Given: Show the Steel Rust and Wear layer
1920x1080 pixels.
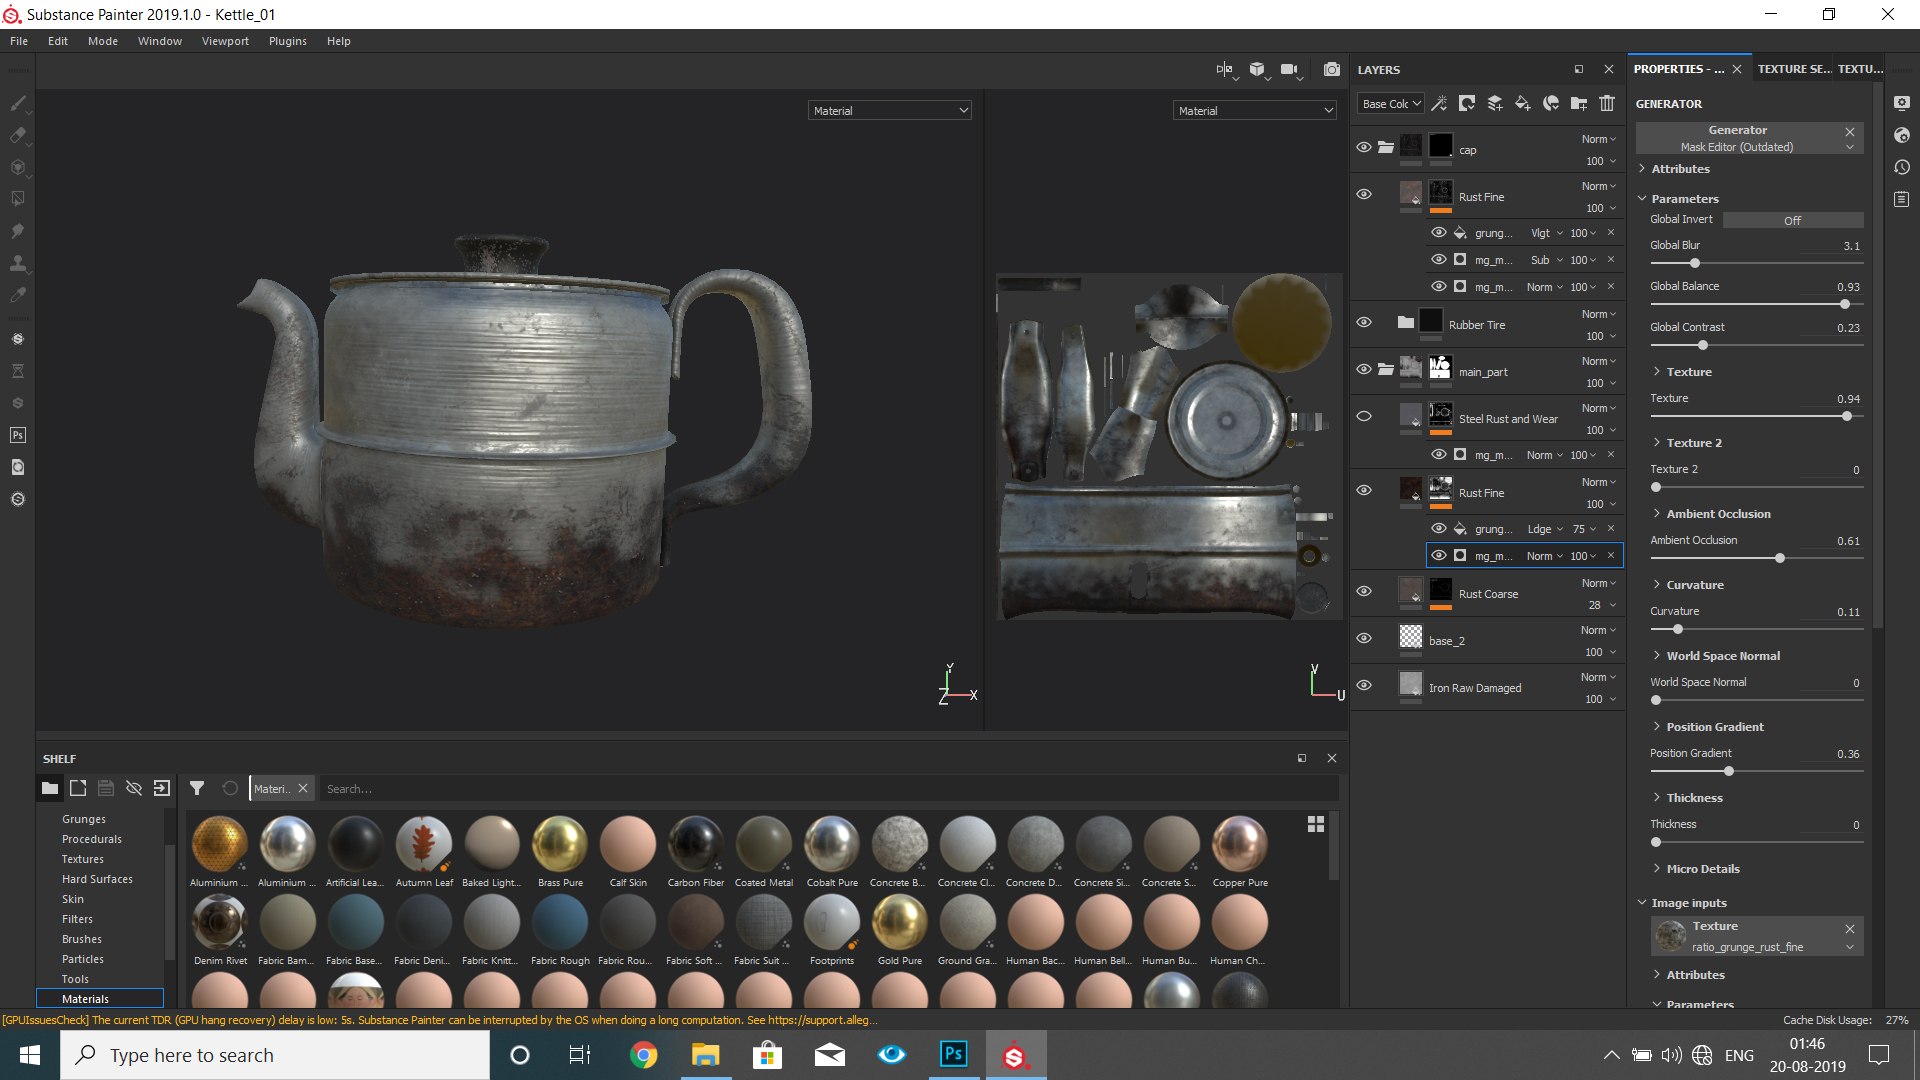Looking at the screenshot, I should [1363, 416].
